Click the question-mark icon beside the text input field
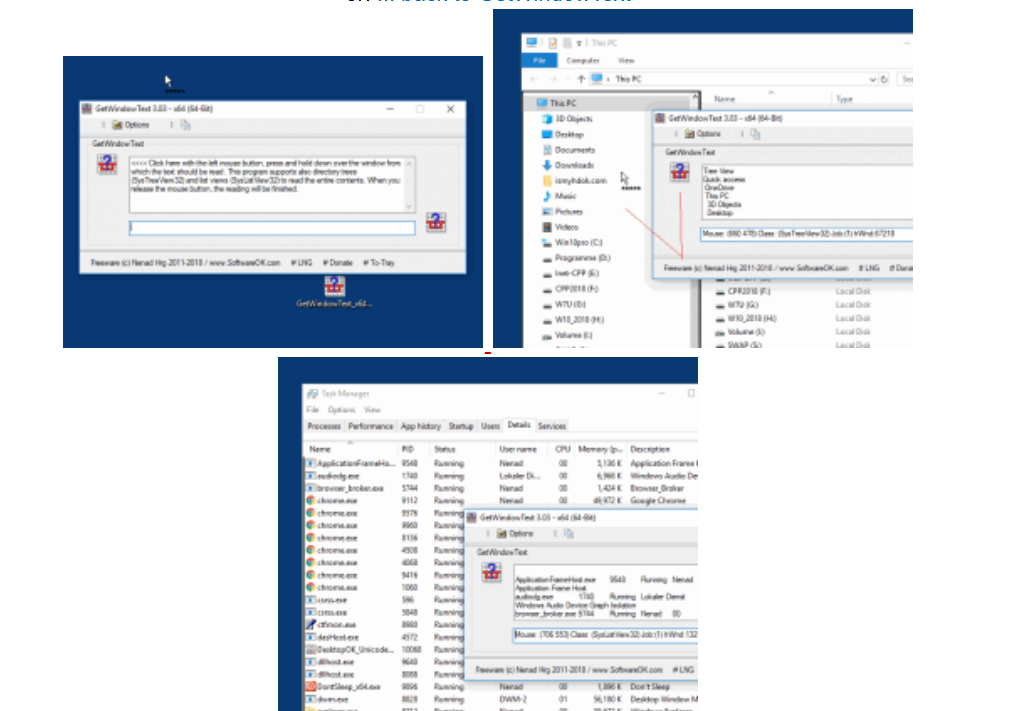The height and width of the screenshot is (711, 1035). pos(436,221)
